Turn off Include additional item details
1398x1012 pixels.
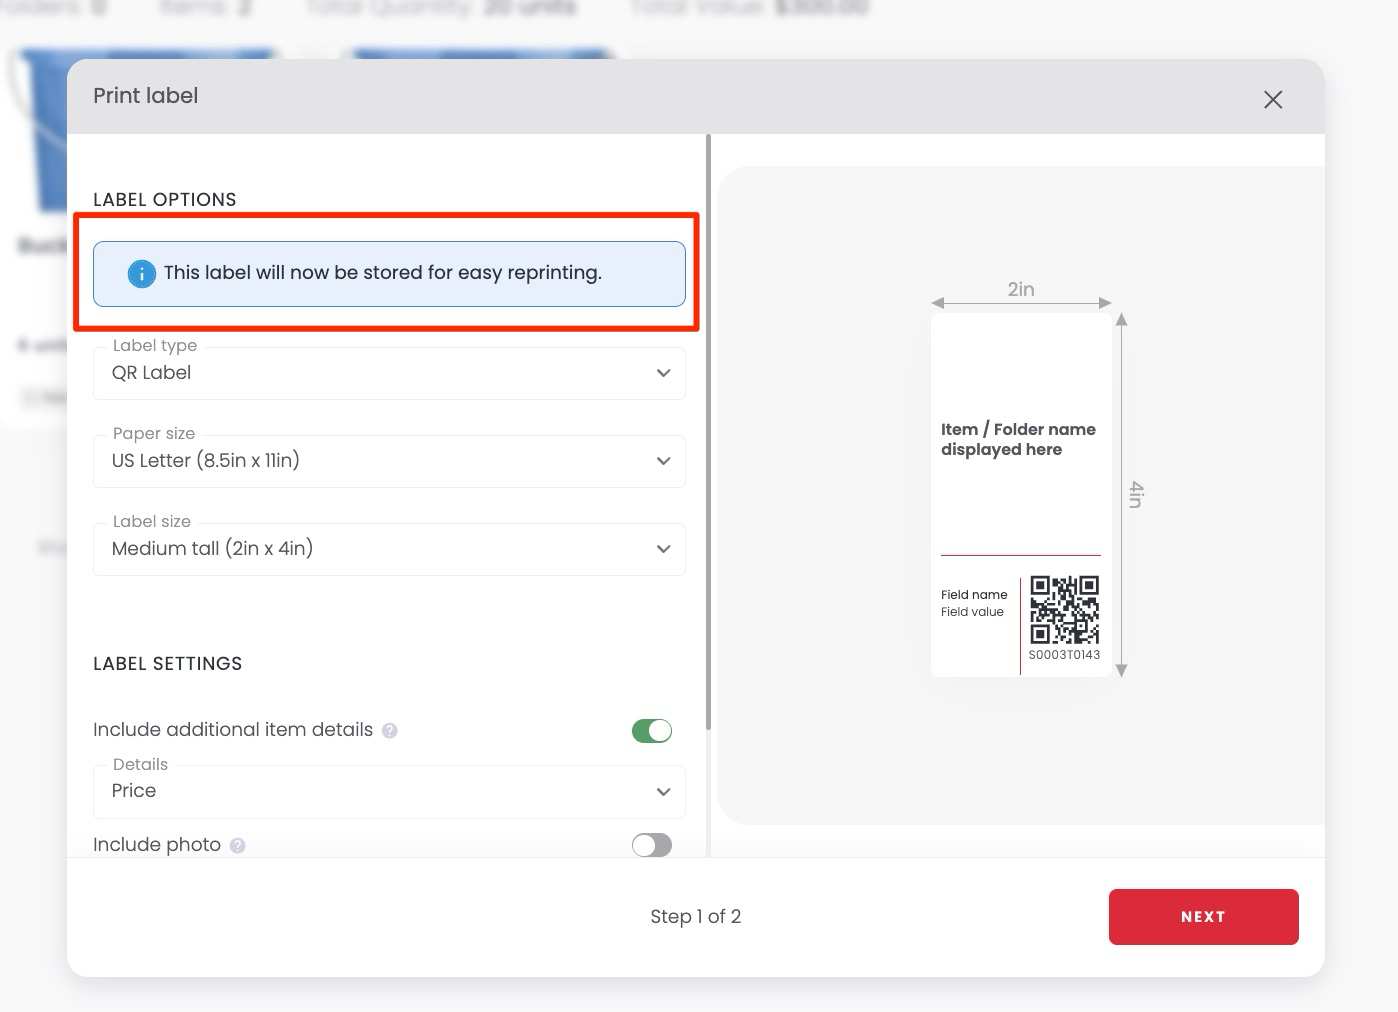[x=652, y=731]
